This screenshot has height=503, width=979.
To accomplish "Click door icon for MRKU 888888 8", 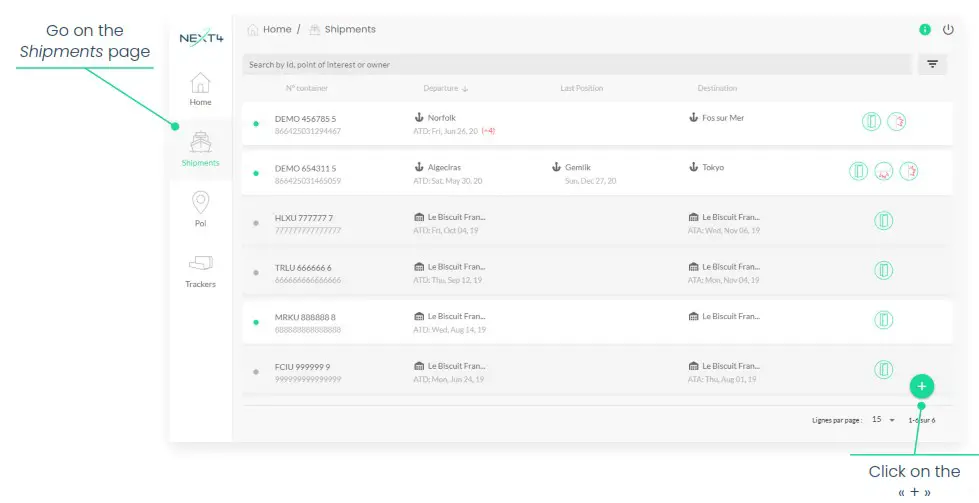I will [883, 320].
